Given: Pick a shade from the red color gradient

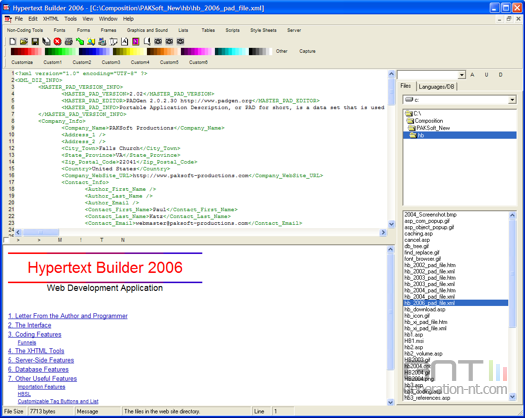Looking at the screenshot, I should (x=26, y=51).
